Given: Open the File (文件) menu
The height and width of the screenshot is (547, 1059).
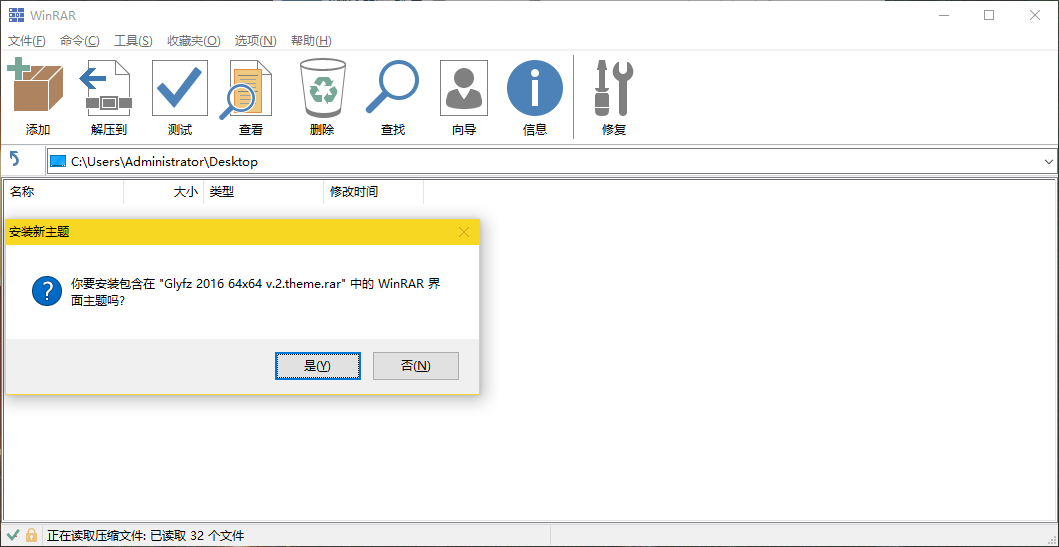Looking at the screenshot, I should point(27,41).
